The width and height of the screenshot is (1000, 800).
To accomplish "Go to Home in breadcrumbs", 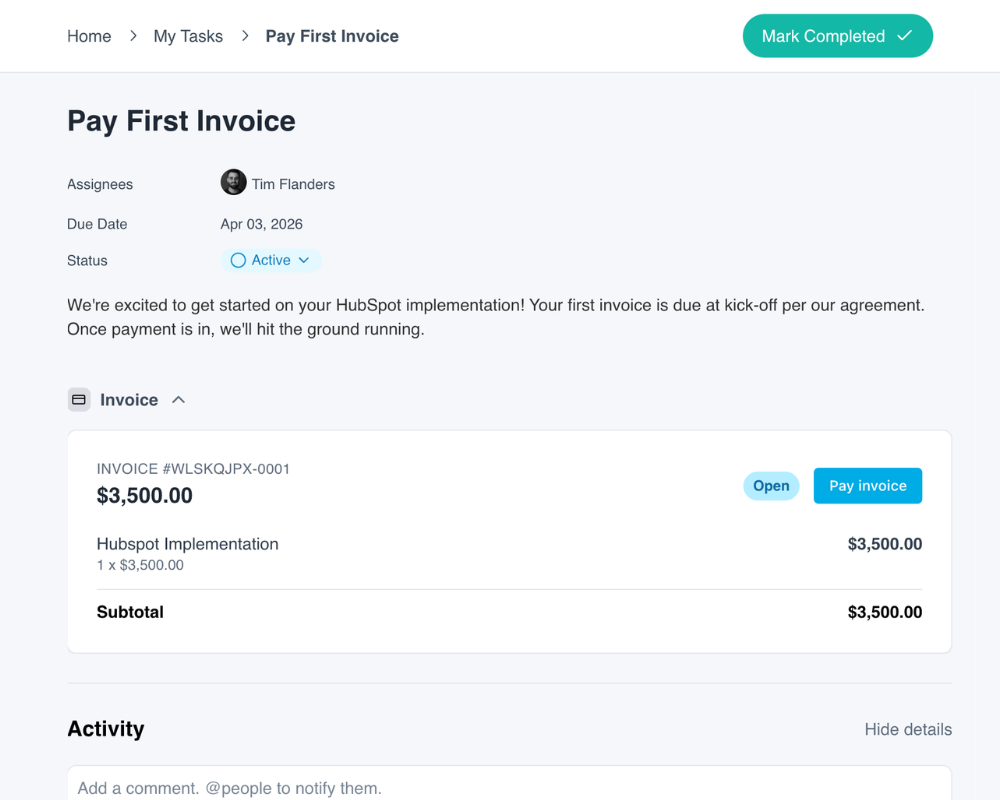I will [x=89, y=36].
